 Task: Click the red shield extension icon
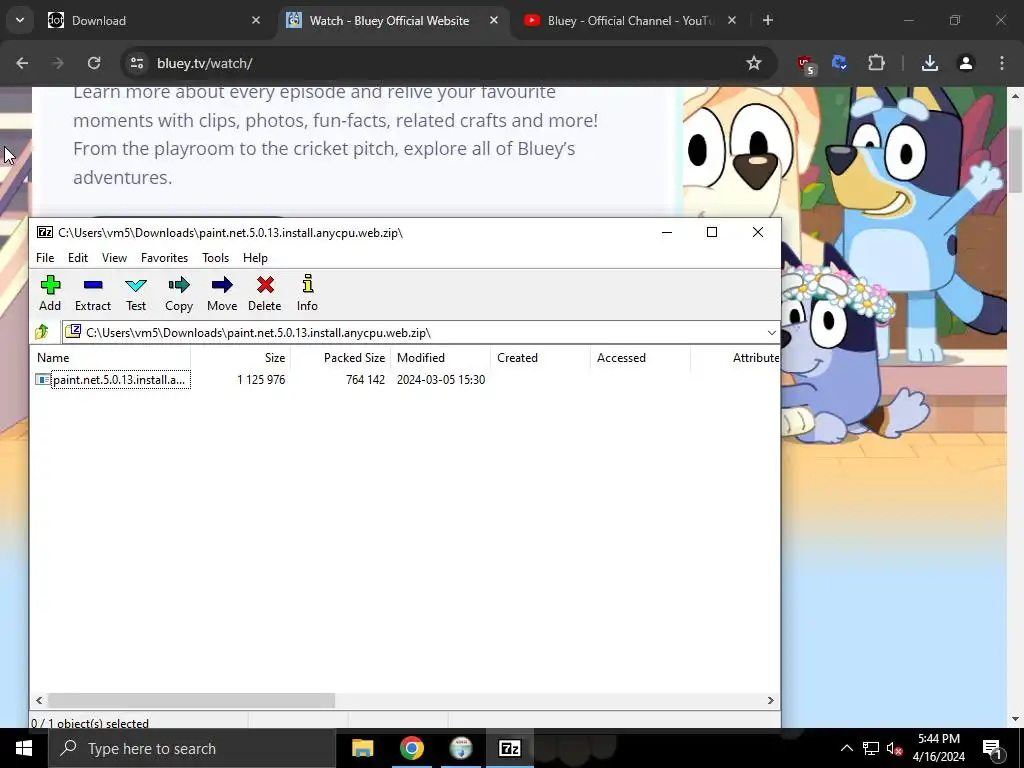pyautogui.click(x=805, y=64)
